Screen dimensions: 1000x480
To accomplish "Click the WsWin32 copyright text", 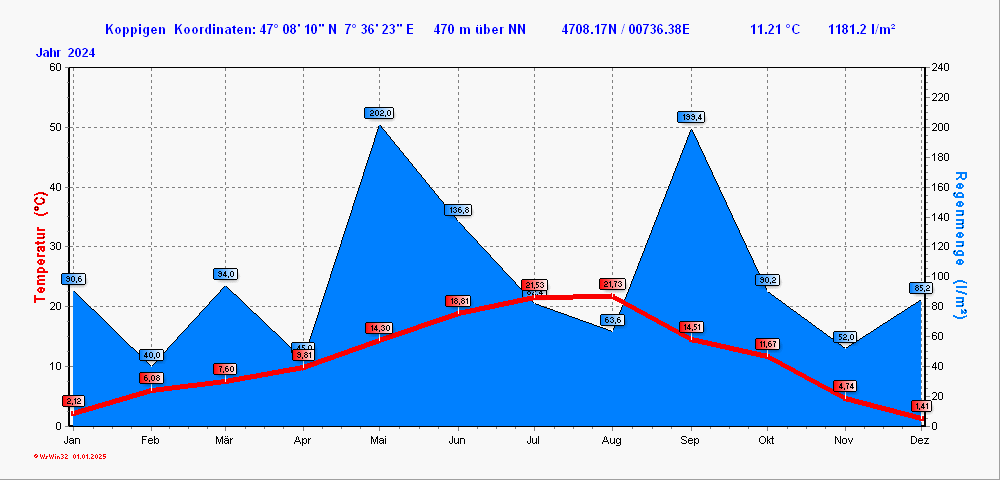I will (70, 456).
